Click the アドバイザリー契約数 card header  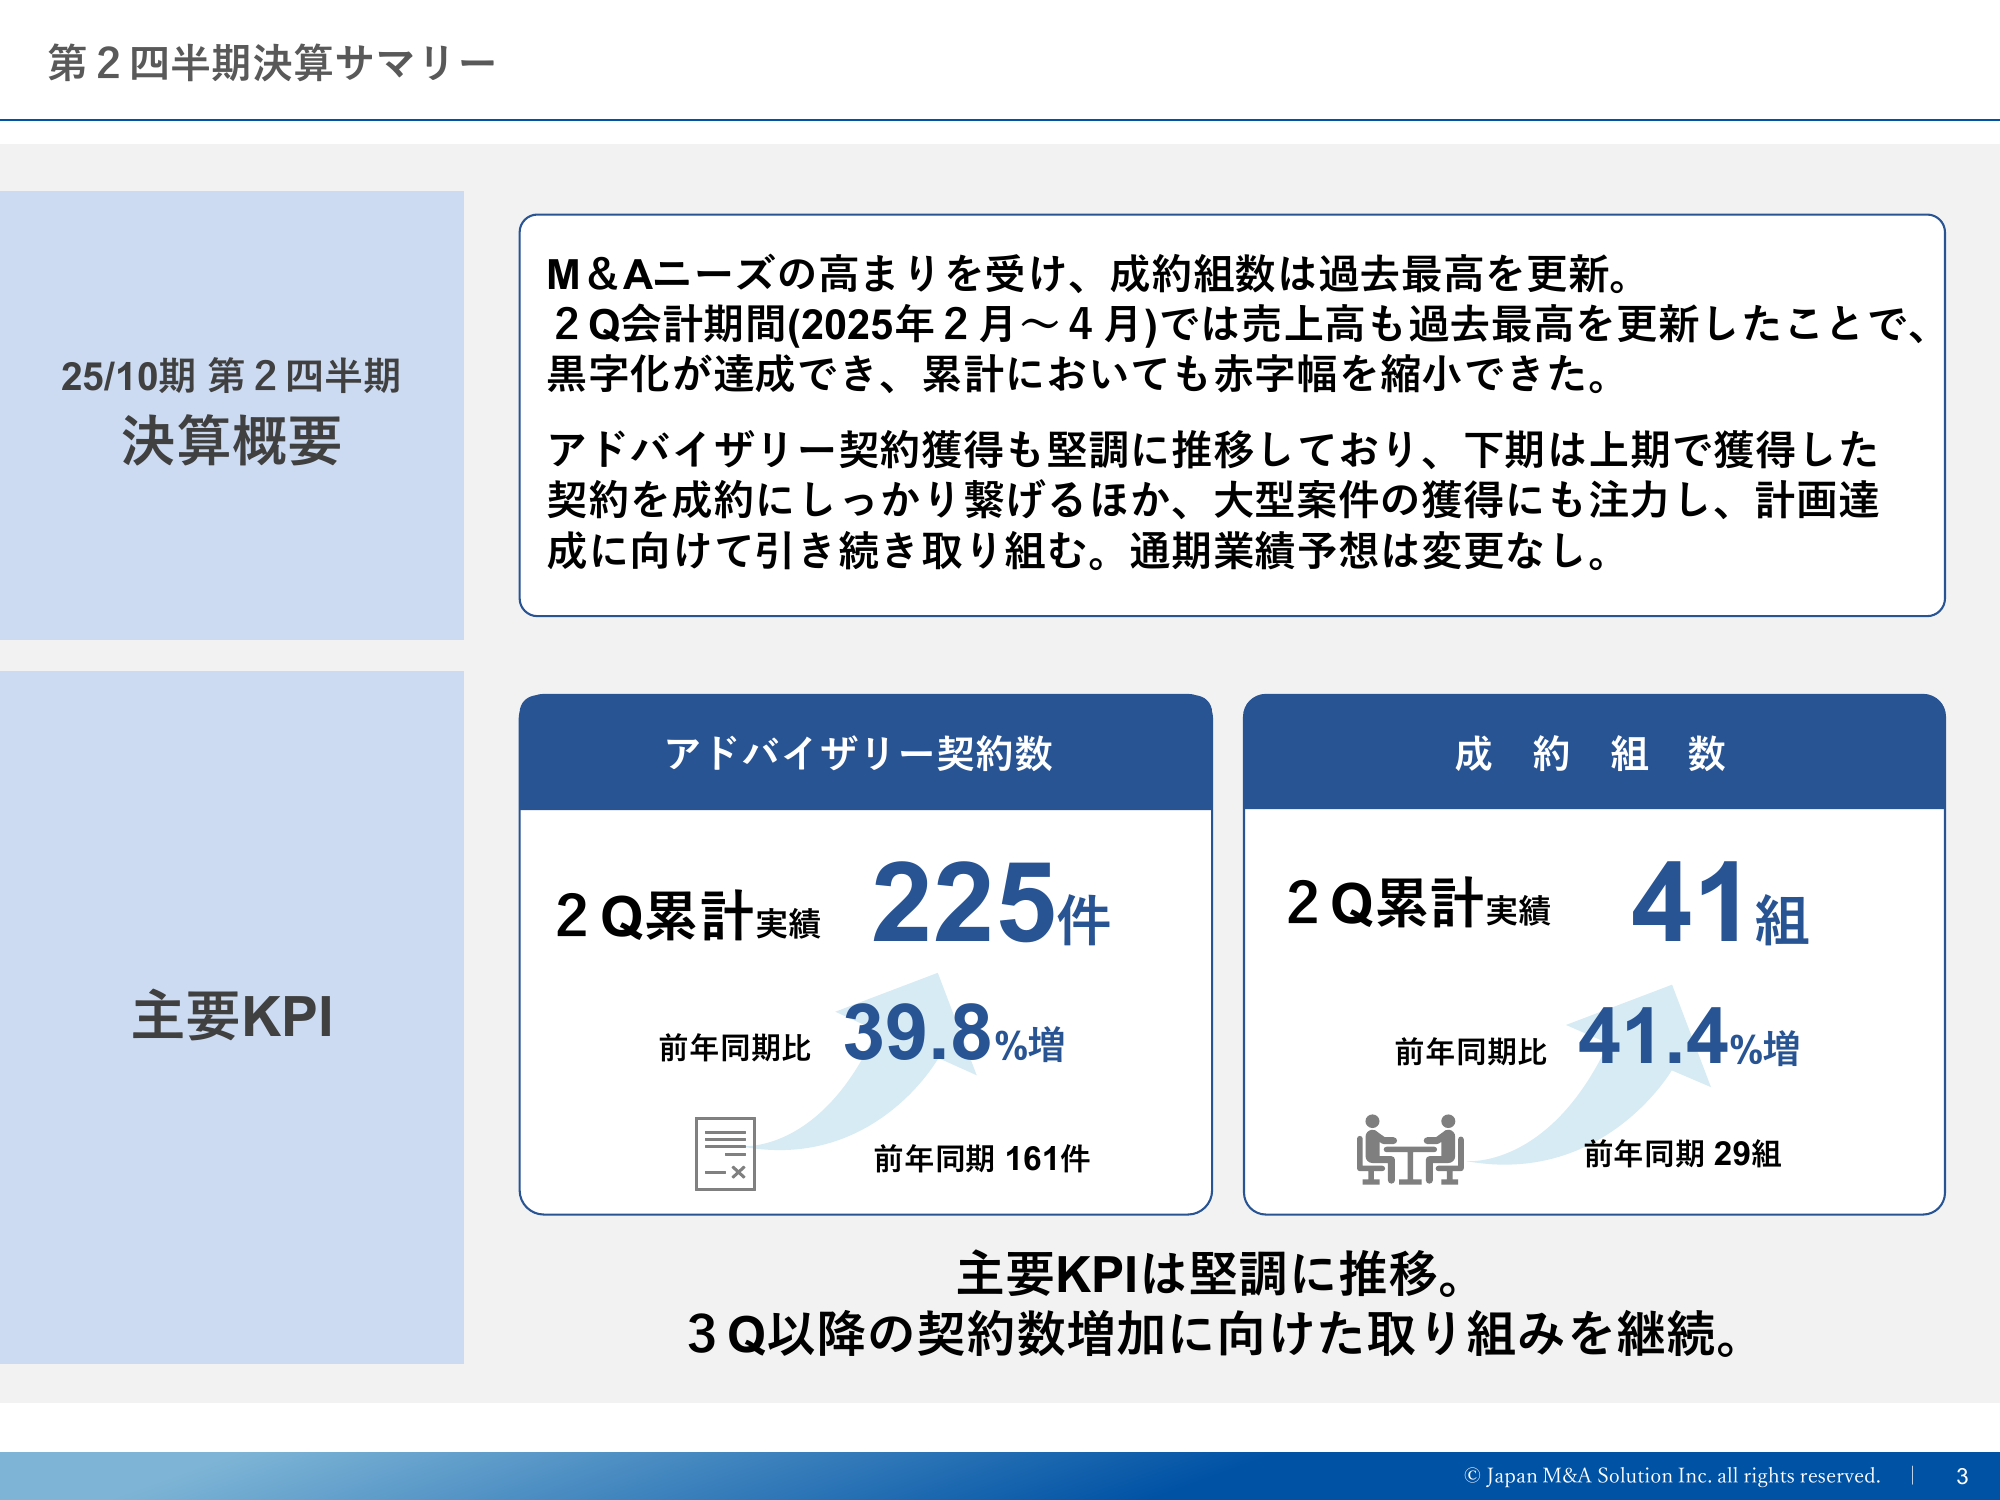pyautogui.click(x=866, y=752)
